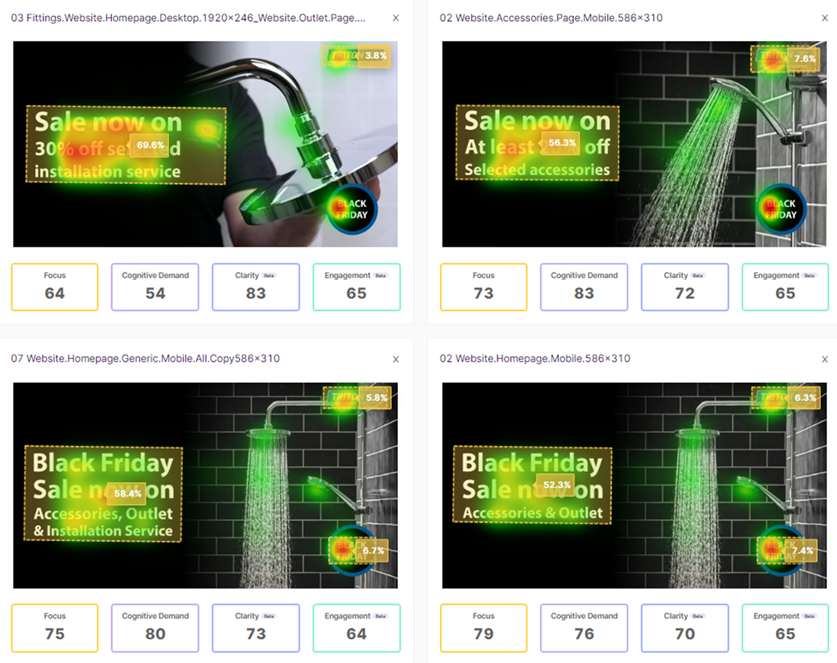Close the 02 Website Accessories Page Mobile card

pos(825,18)
